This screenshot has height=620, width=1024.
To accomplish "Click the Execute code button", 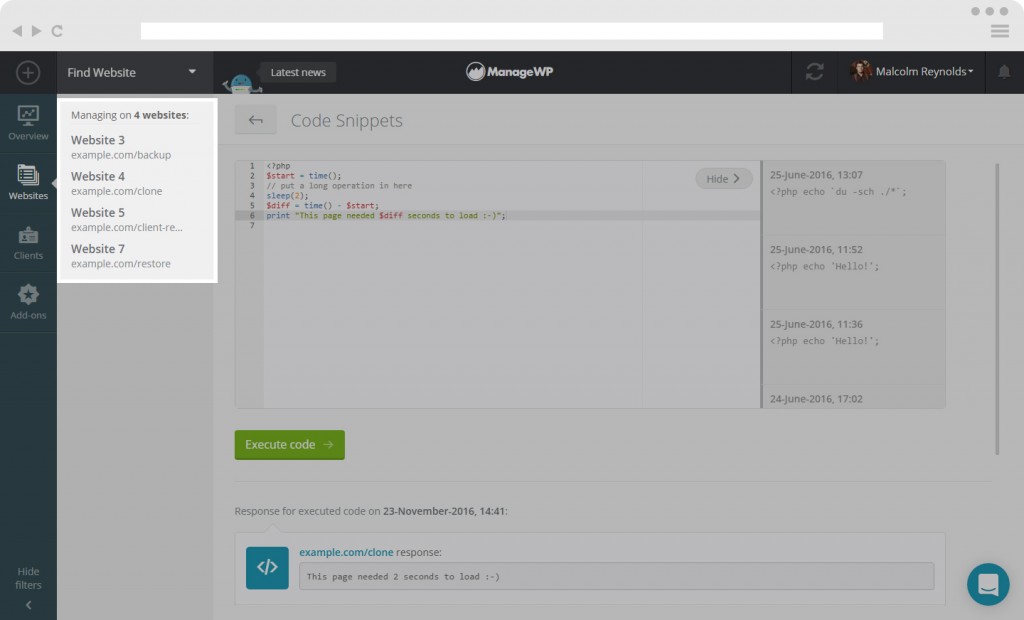I will [x=289, y=444].
